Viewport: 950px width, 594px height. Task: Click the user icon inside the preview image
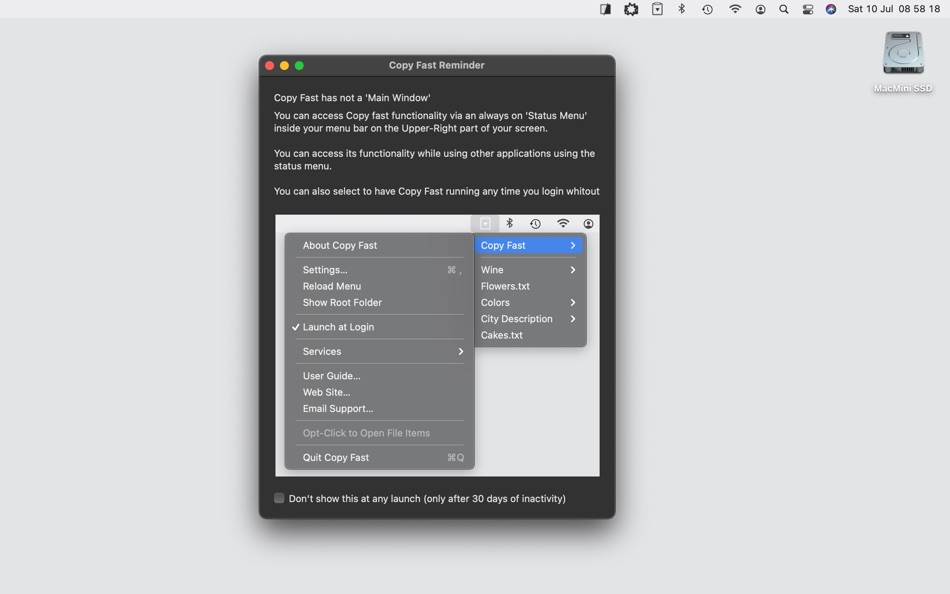(x=588, y=224)
